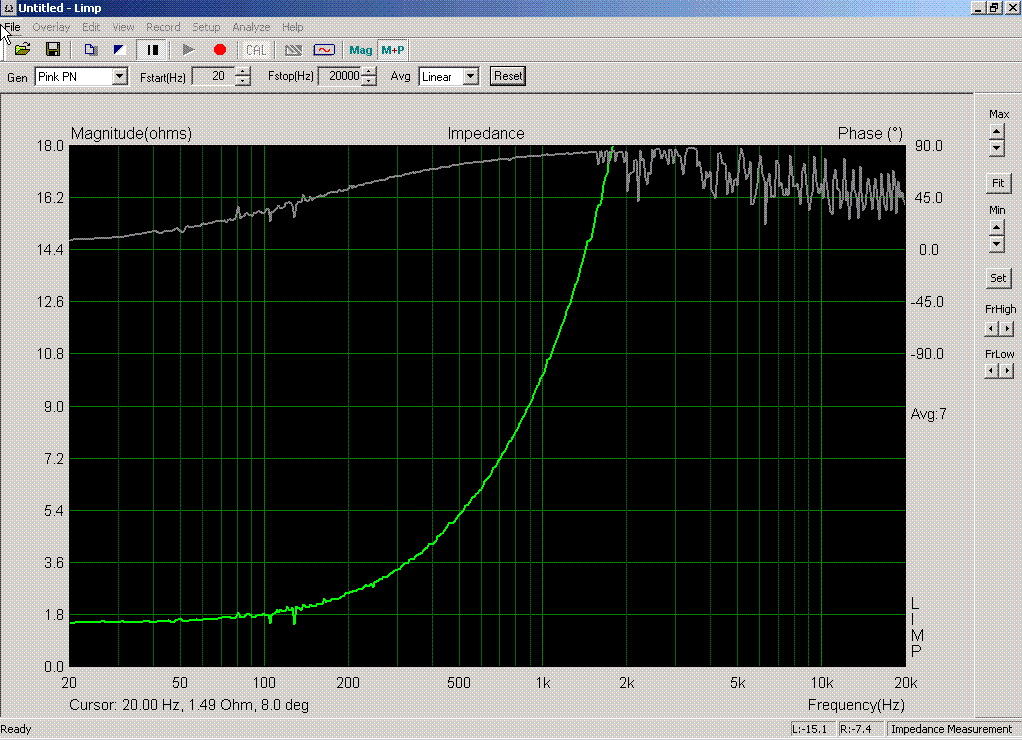Open the File menu
This screenshot has width=1022, height=740.
click(12, 27)
